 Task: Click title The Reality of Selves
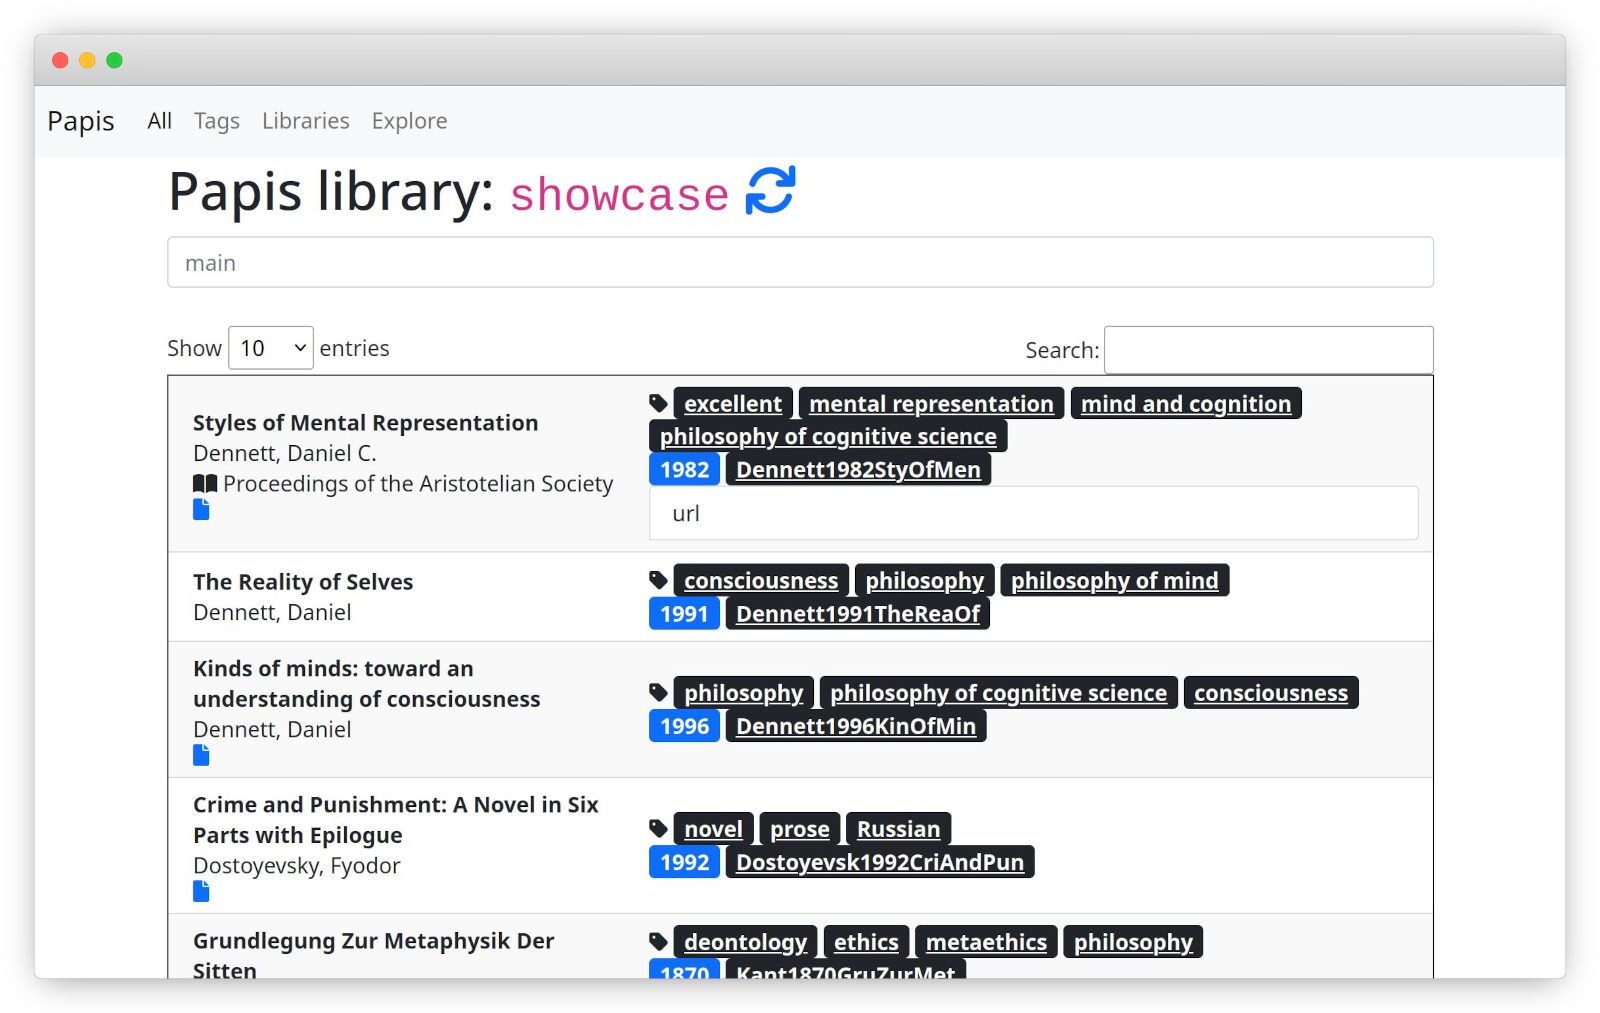(x=303, y=582)
